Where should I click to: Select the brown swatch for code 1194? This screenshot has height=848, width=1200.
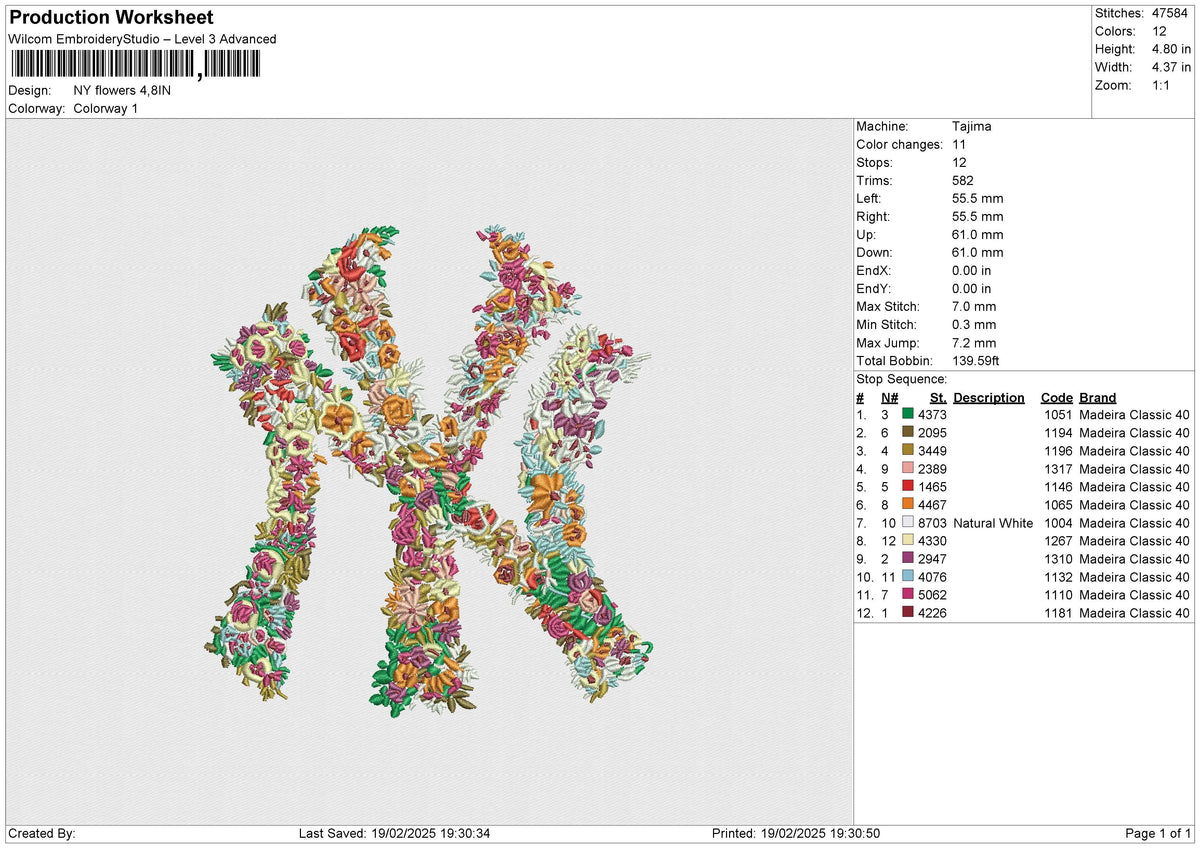tap(908, 432)
